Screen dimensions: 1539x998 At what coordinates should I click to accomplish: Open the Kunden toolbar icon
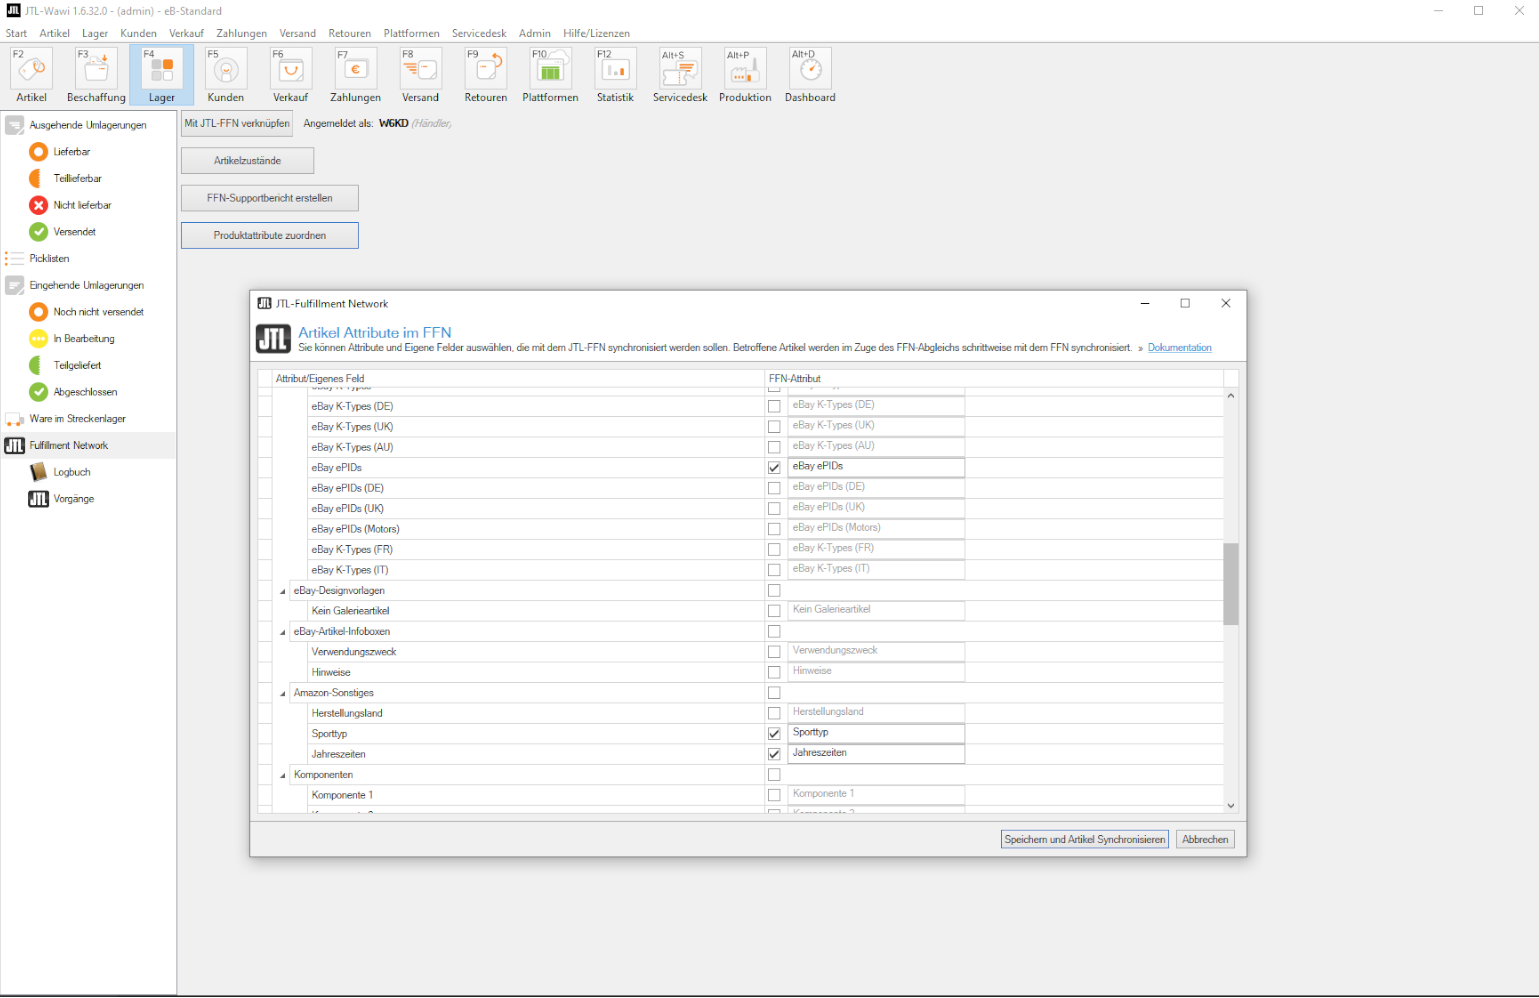226,76
